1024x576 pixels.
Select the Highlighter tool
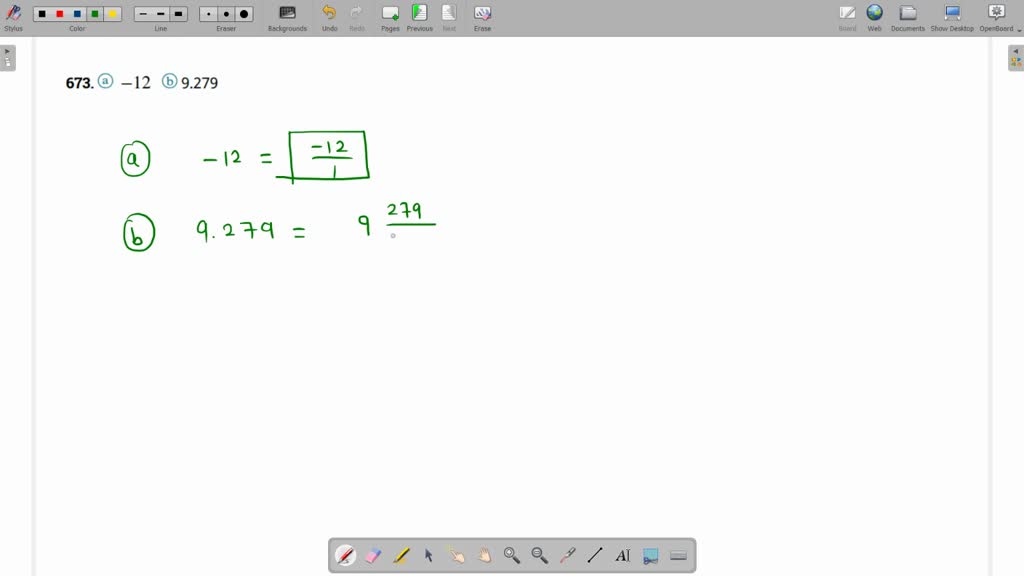point(399,555)
